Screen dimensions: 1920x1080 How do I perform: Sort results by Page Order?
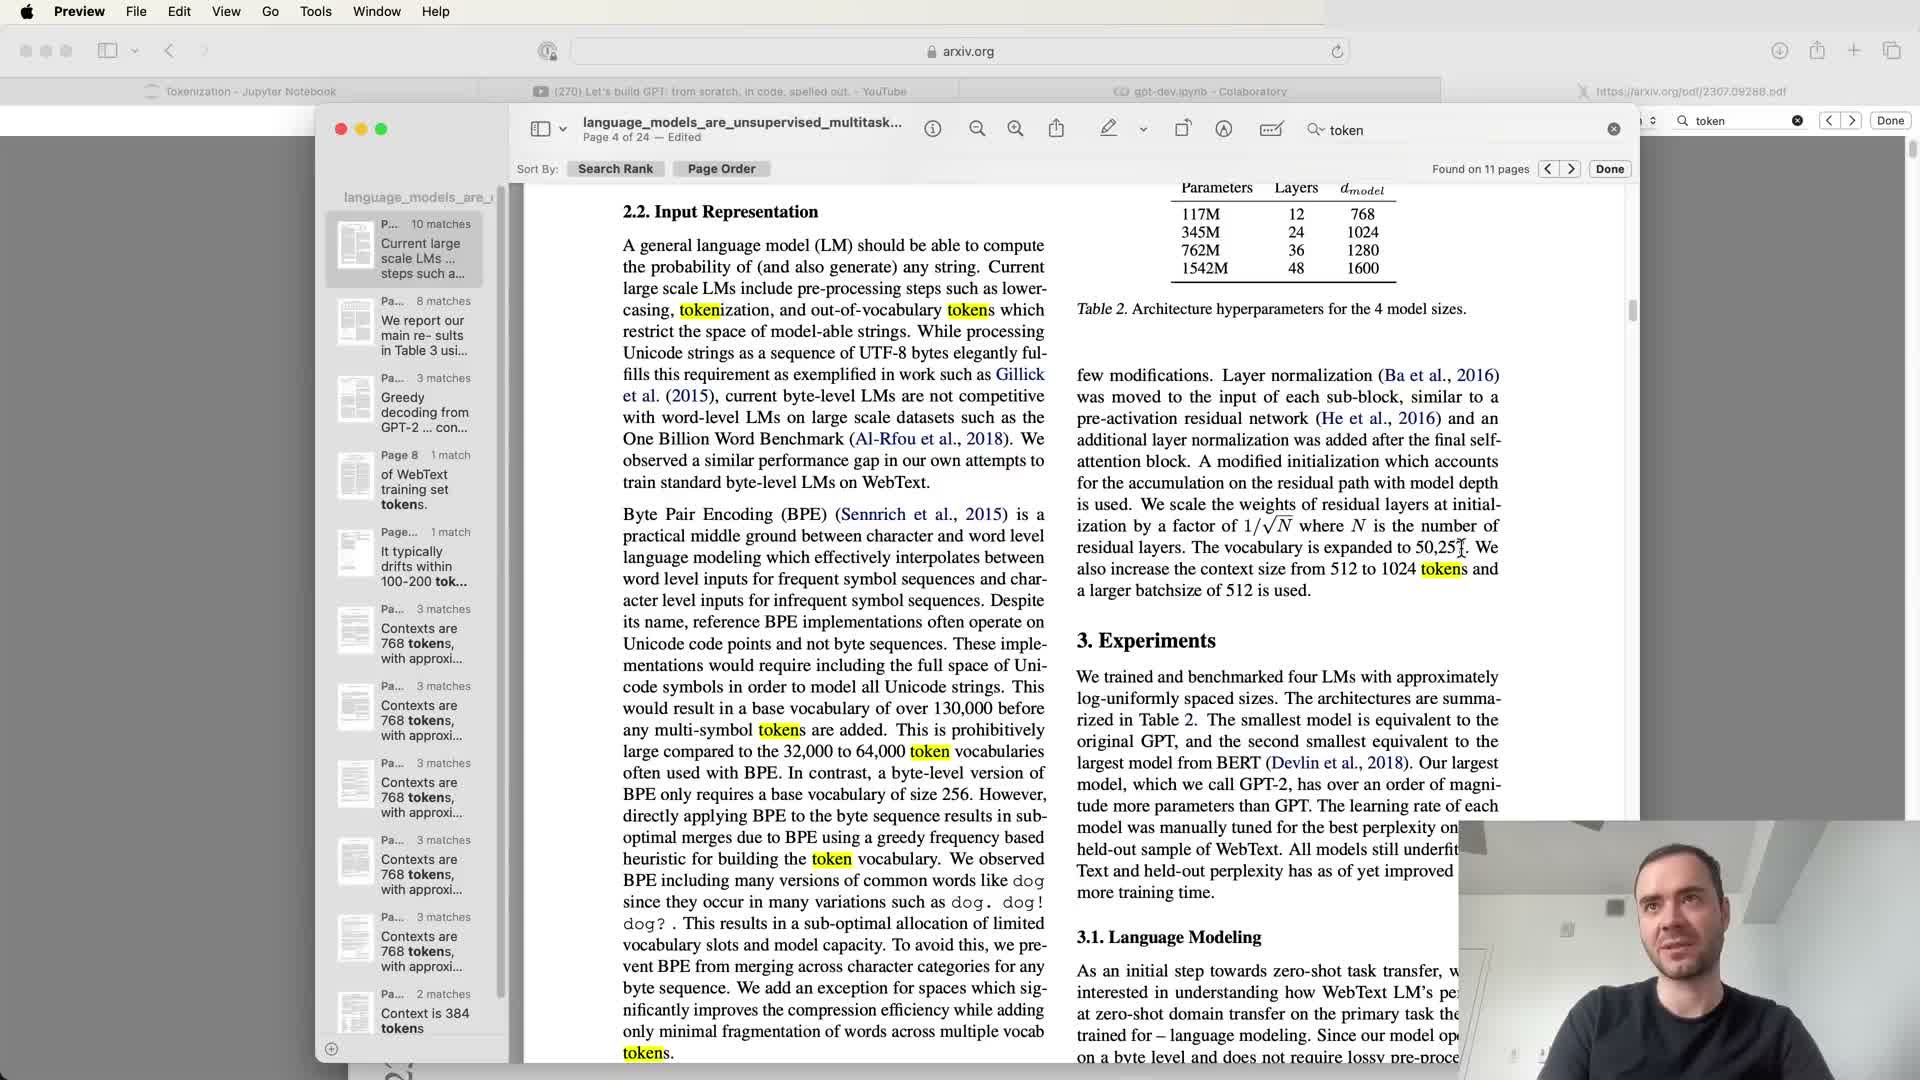click(x=721, y=169)
